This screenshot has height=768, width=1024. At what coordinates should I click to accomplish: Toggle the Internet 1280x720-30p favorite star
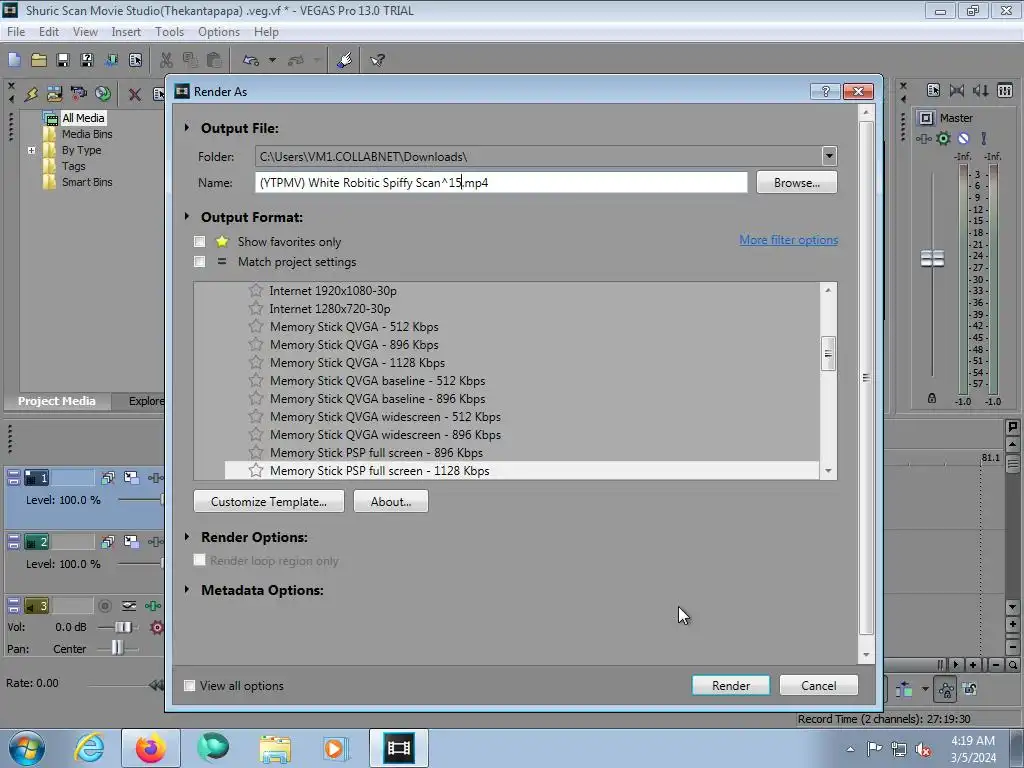point(256,308)
